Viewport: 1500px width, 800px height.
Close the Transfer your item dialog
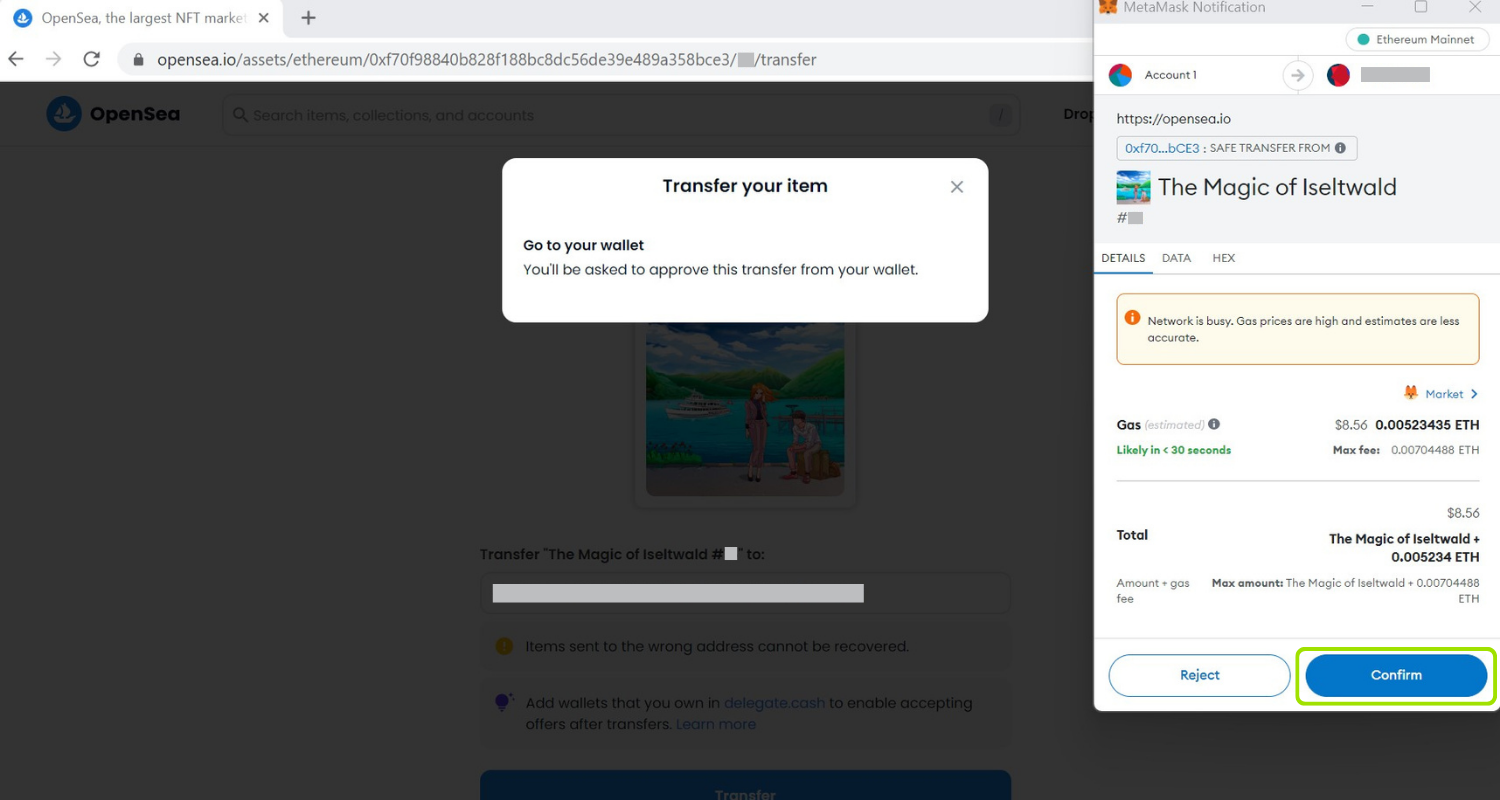tap(957, 187)
